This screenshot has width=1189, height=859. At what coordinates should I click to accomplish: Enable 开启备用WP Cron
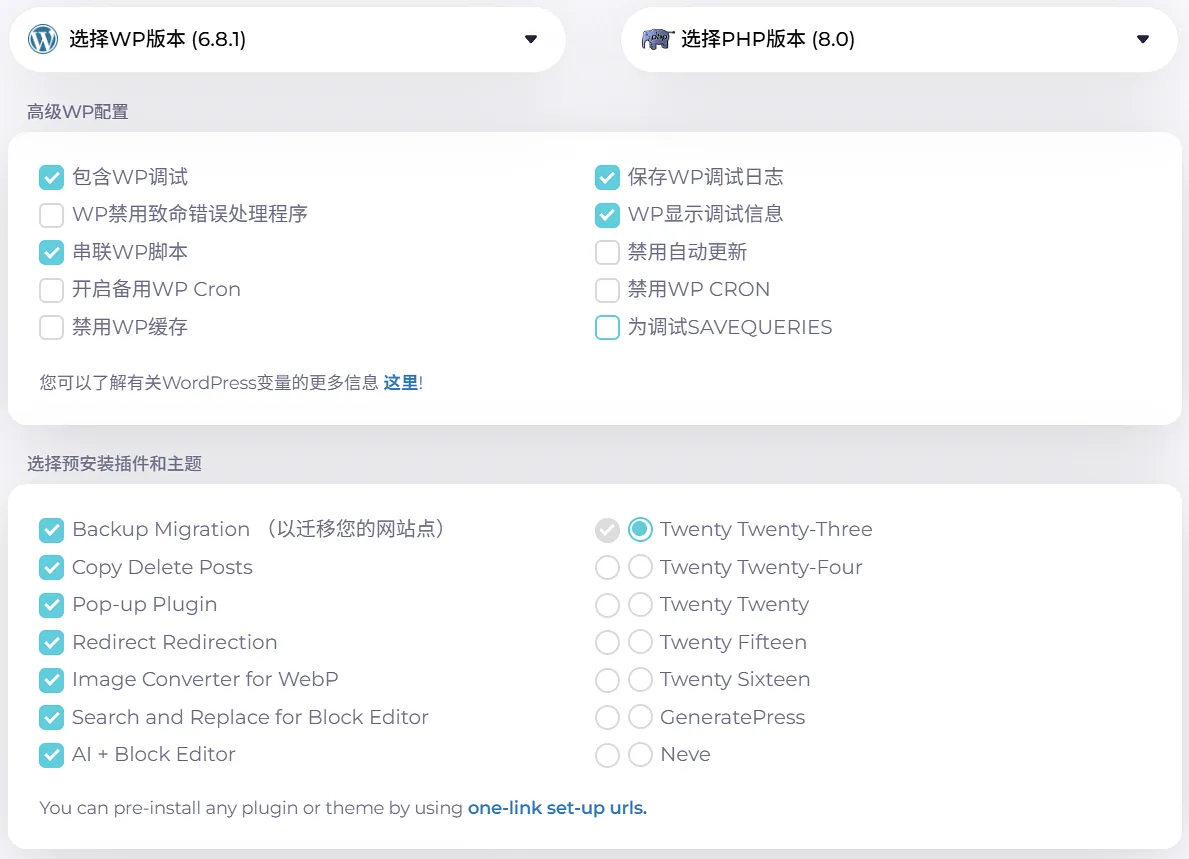(x=51, y=290)
